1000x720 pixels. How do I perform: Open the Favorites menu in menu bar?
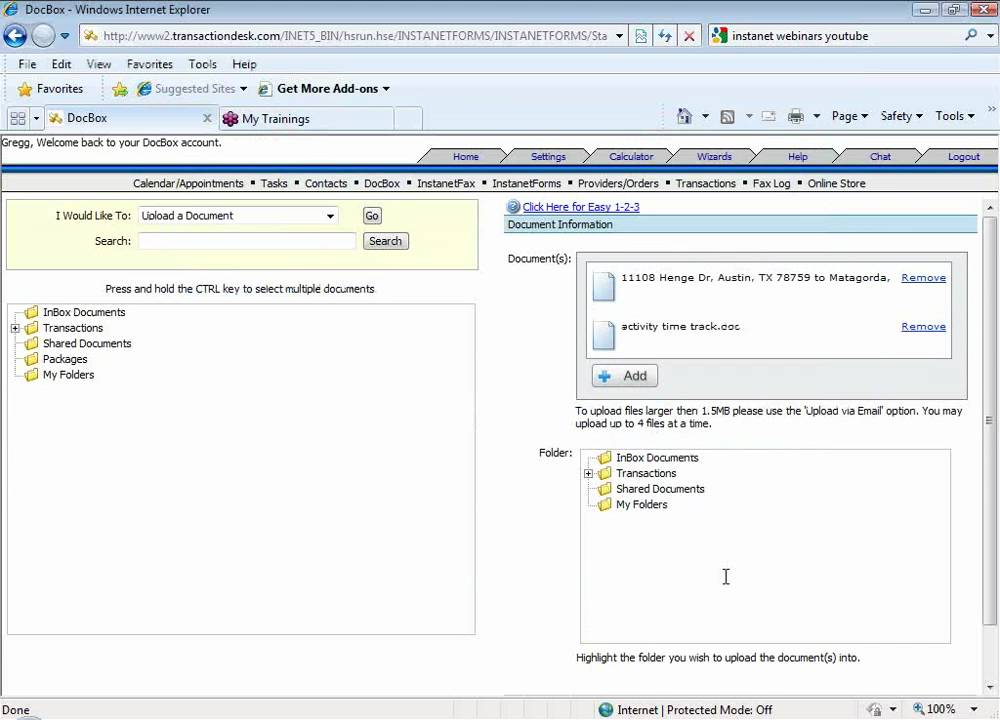tap(150, 64)
